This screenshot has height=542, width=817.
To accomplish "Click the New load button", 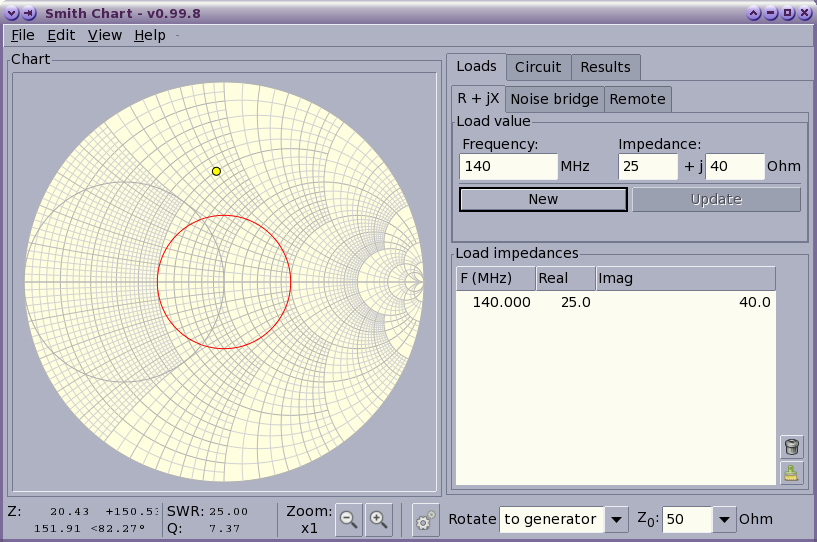I will click(x=543, y=200).
